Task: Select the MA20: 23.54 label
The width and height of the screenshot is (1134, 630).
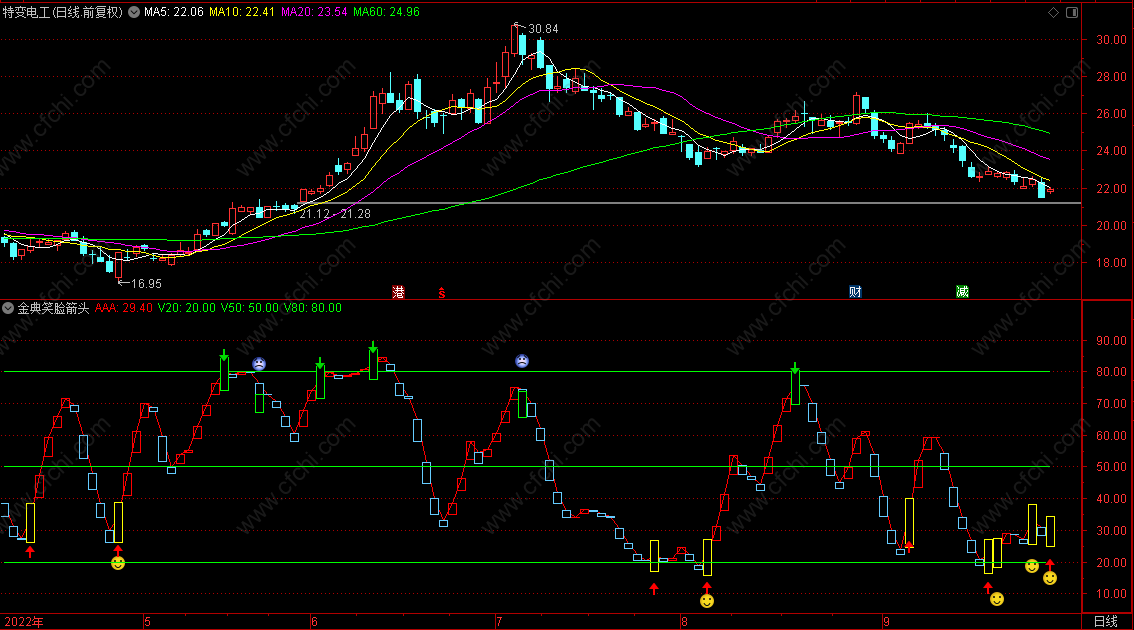Action: (x=314, y=12)
